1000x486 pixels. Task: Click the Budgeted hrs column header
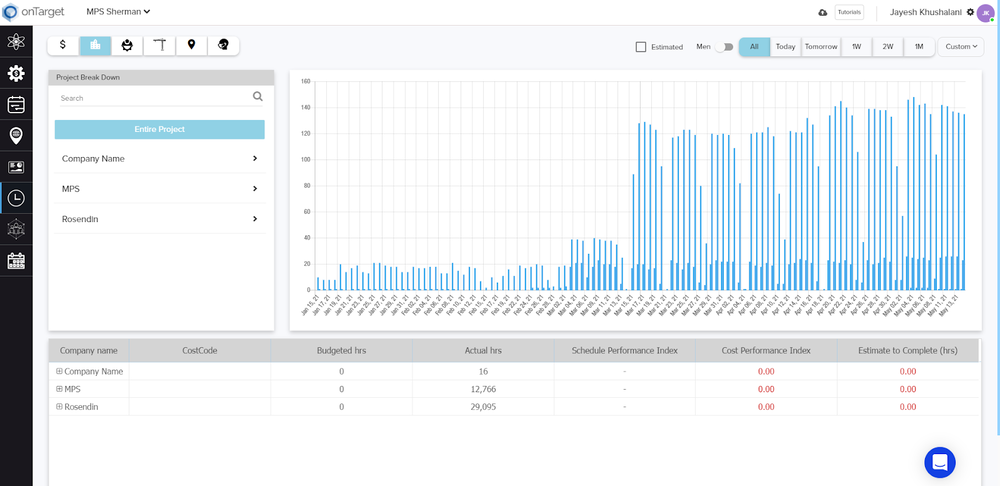341,350
